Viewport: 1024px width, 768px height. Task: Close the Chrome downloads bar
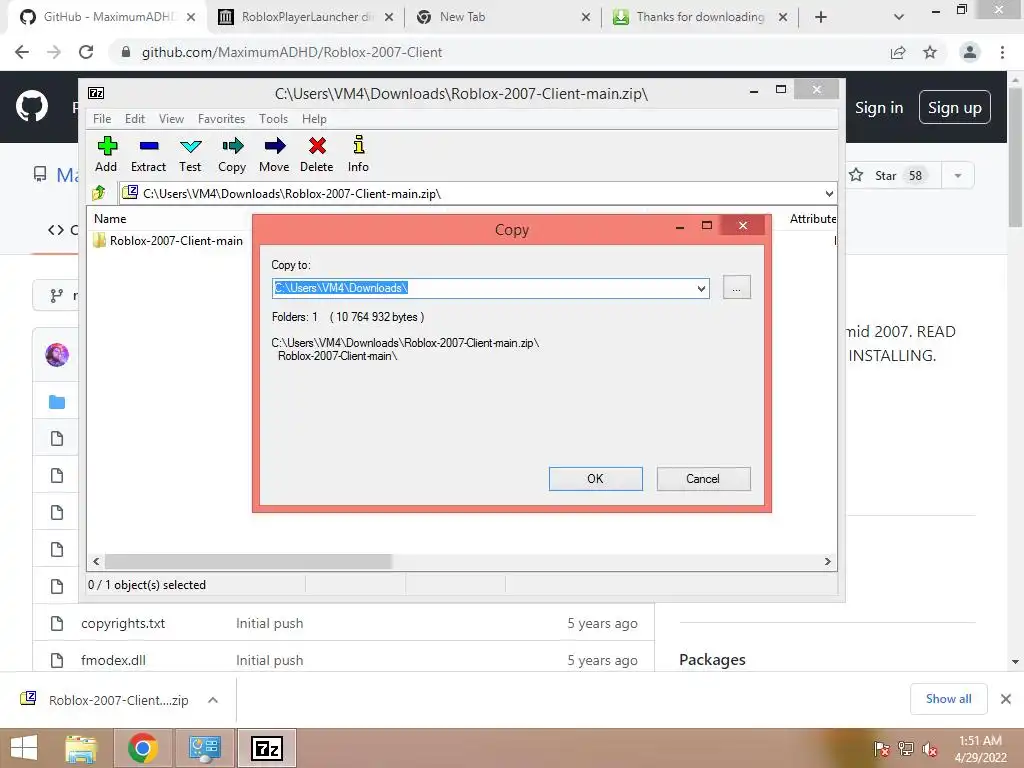pyautogui.click(x=1006, y=699)
